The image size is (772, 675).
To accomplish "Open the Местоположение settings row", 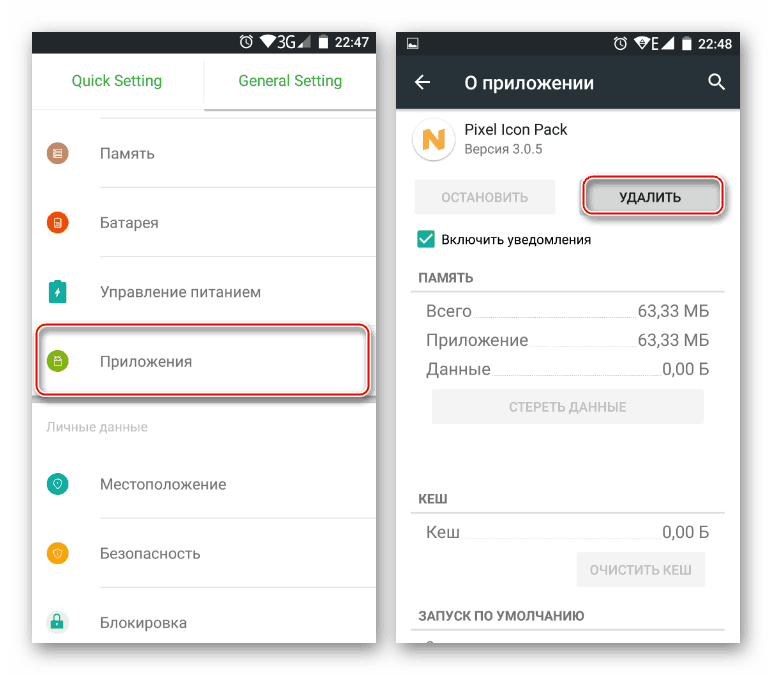I will 204,484.
